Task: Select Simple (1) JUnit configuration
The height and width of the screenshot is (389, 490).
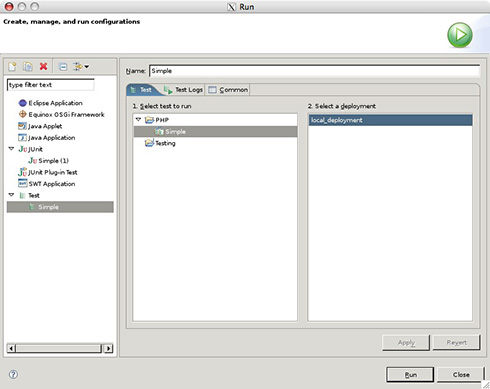Action: click(53, 161)
